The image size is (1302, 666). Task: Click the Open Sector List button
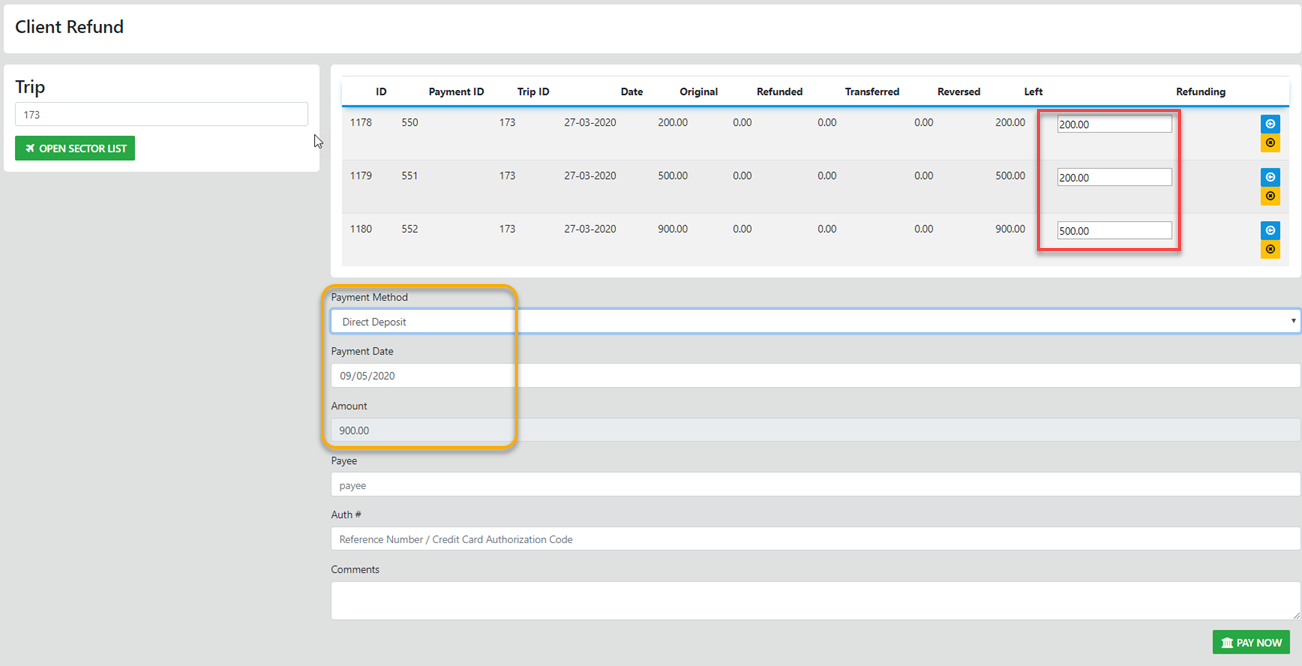click(x=75, y=149)
